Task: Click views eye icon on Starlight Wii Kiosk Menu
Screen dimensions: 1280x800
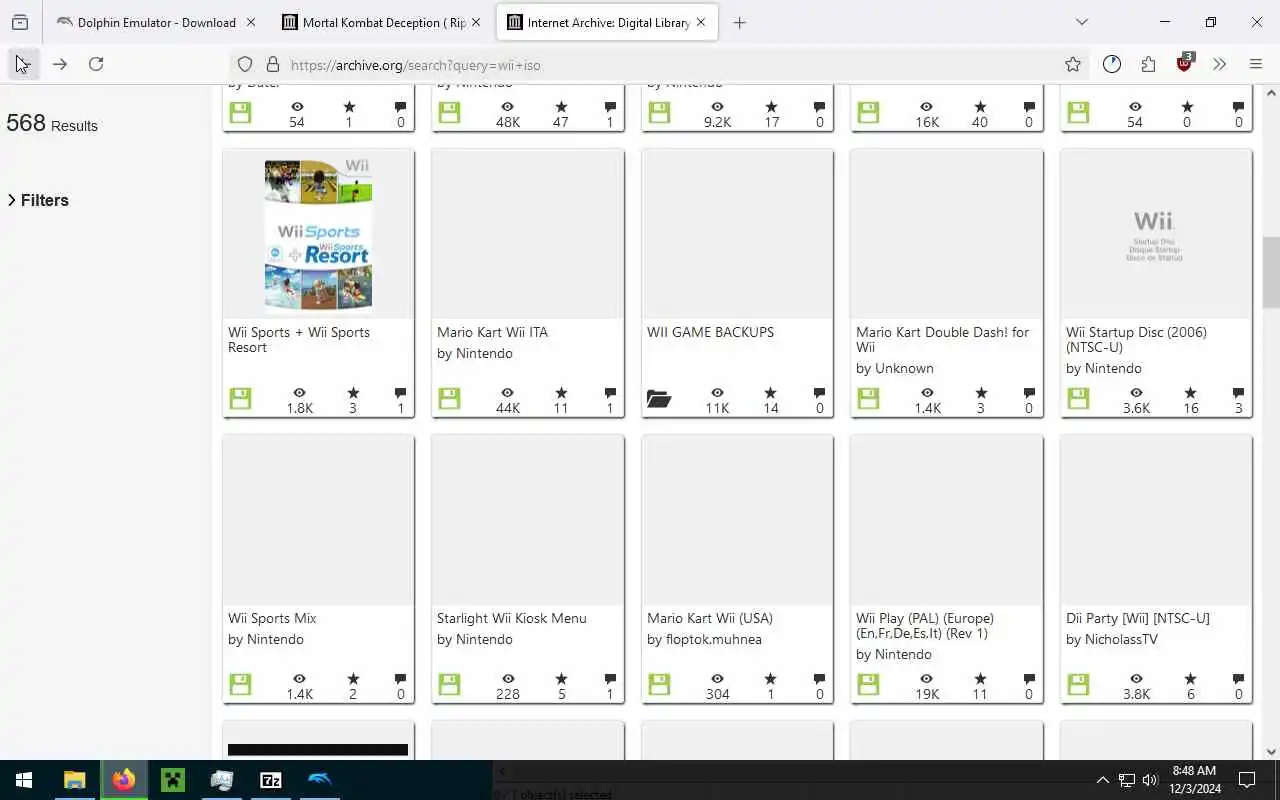Action: pos(507,679)
